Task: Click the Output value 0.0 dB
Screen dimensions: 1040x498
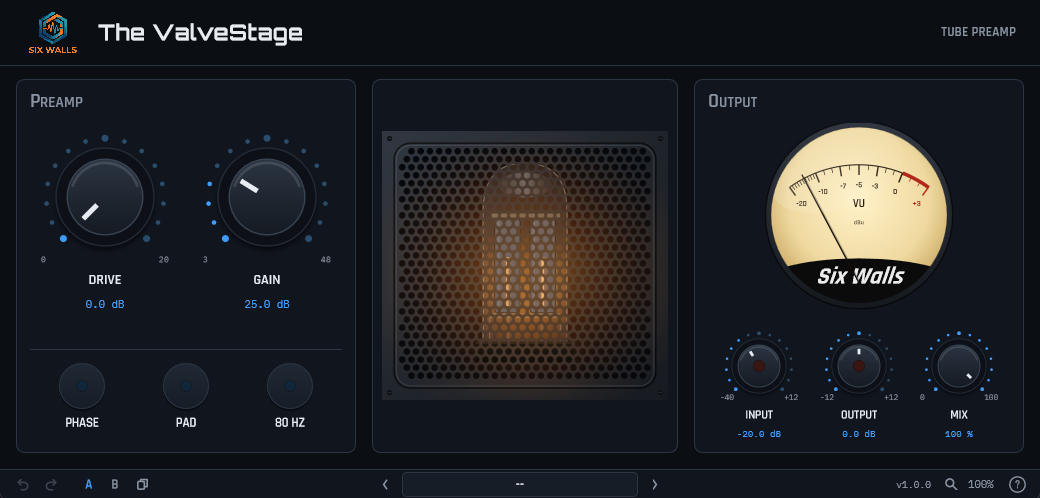Action: [859, 434]
